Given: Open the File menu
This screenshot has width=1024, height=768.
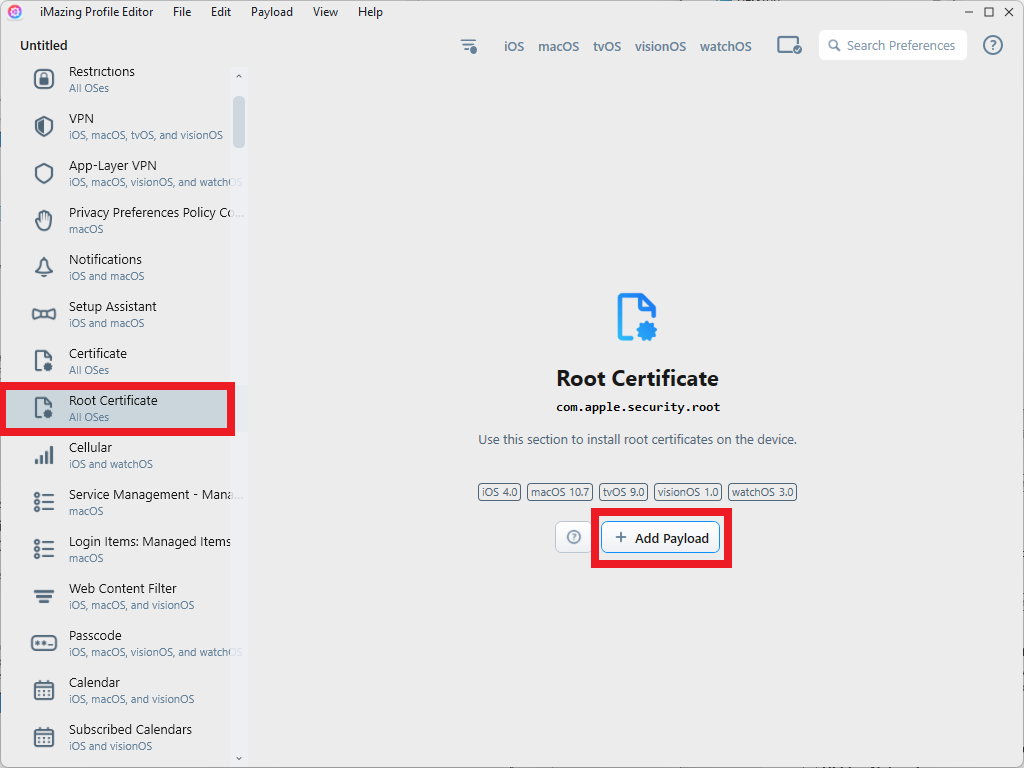Looking at the screenshot, I should tap(182, 12).
